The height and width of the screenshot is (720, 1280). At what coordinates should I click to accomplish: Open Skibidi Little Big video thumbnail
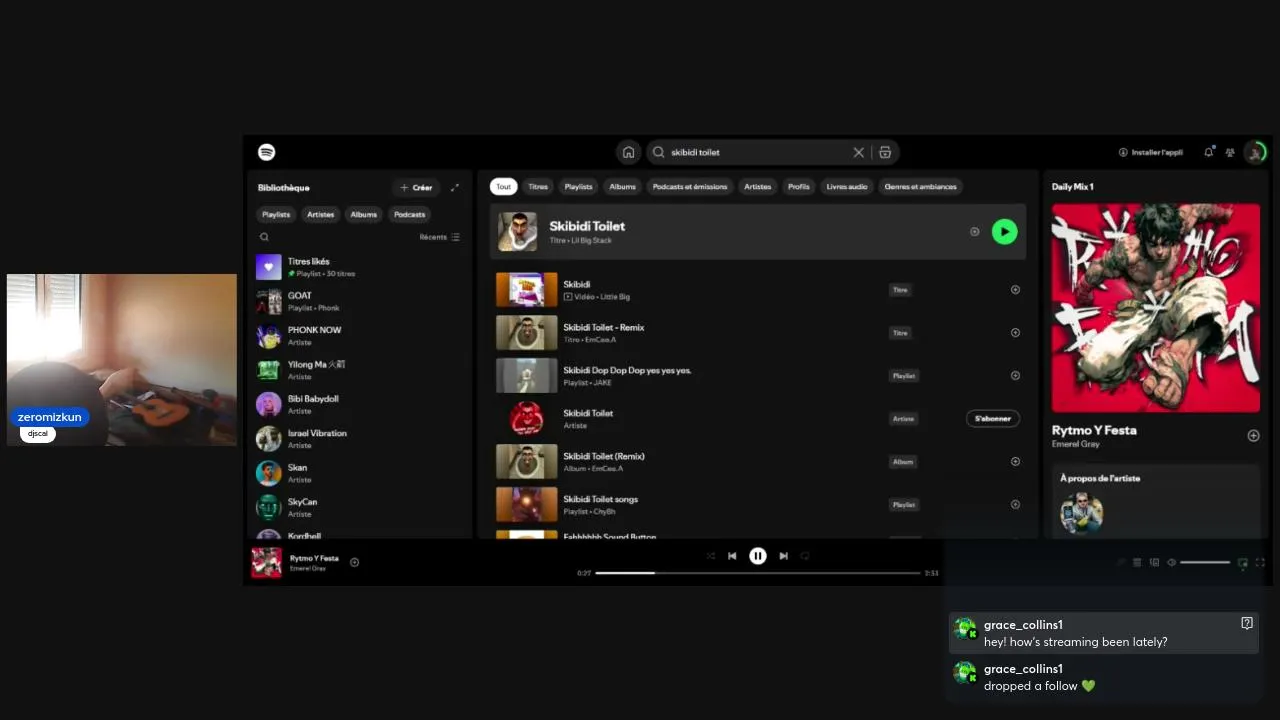tap(527, 290)
